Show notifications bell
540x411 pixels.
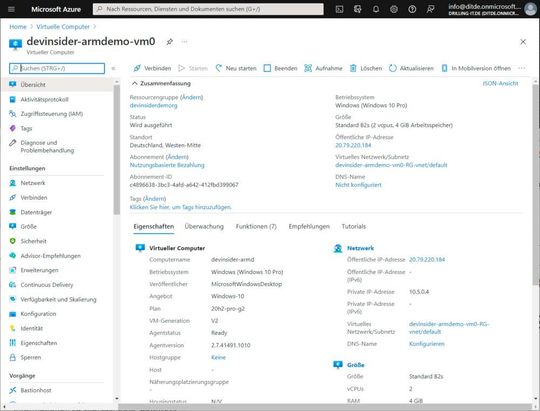376,9
